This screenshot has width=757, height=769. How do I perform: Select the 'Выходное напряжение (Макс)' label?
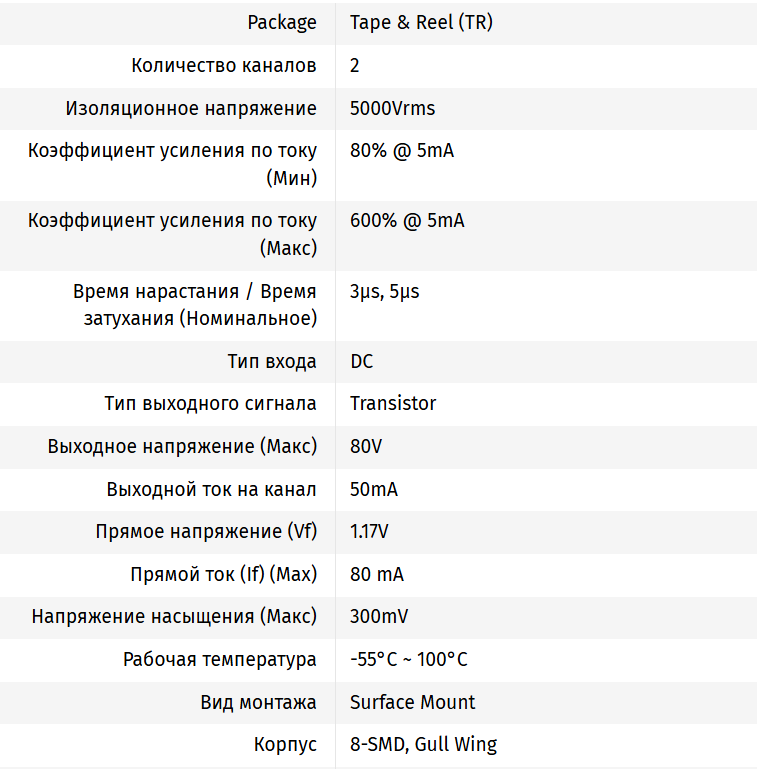click(x=182, y=447)
